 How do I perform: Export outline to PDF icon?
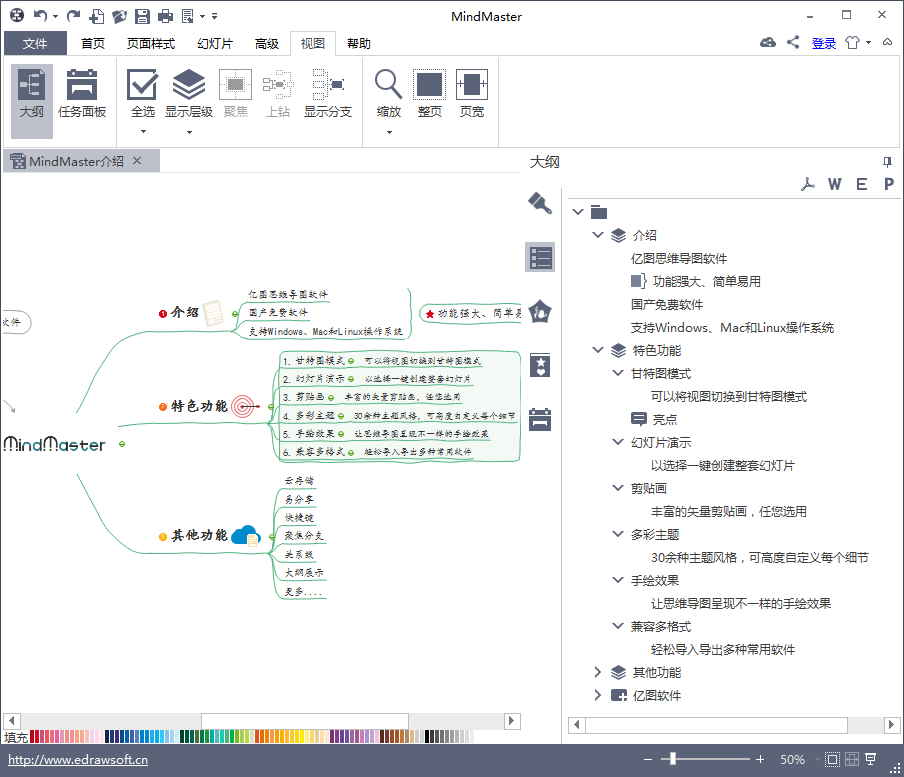(808, 184)
